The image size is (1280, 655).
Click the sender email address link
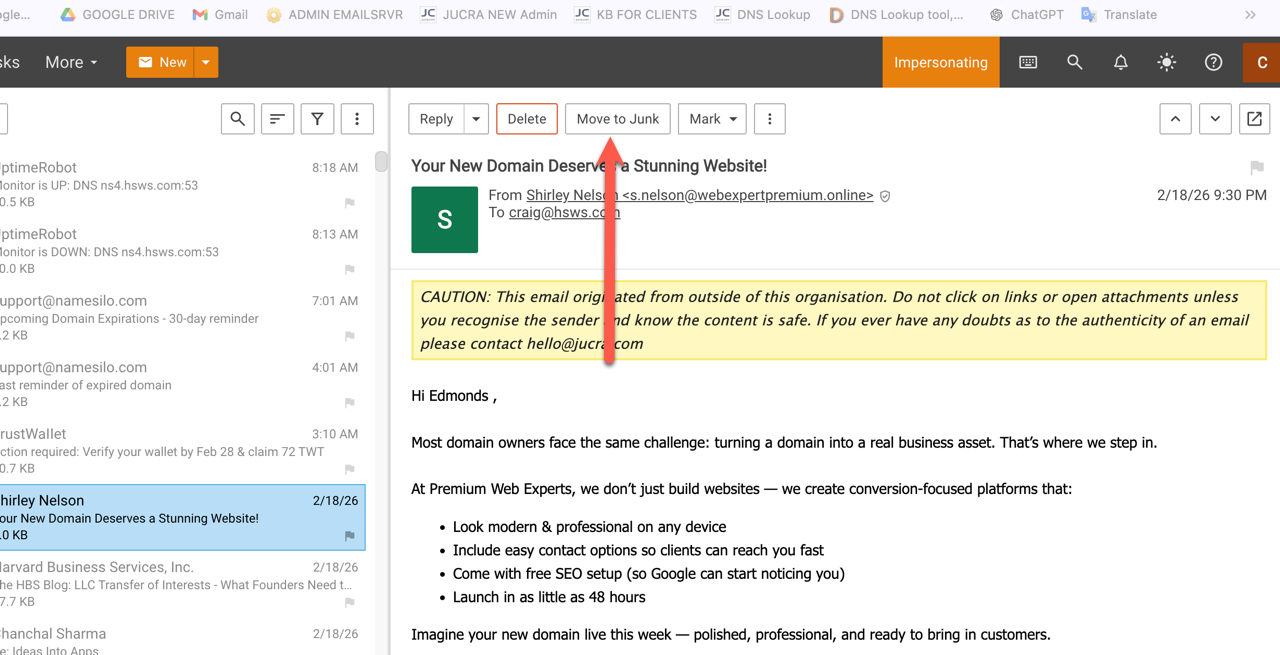tap(699, 195)
